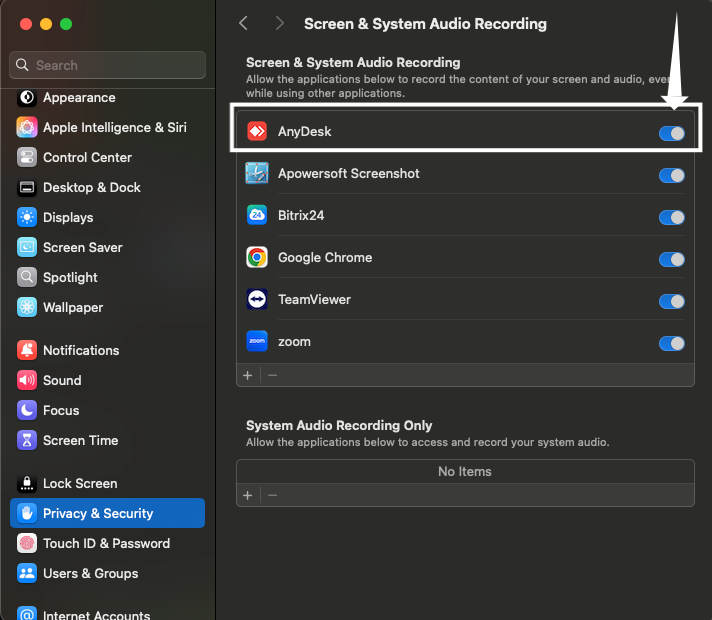Click the Google Chrome icon in list
Screen dimensions: 712x620
(x=257, y=257)
